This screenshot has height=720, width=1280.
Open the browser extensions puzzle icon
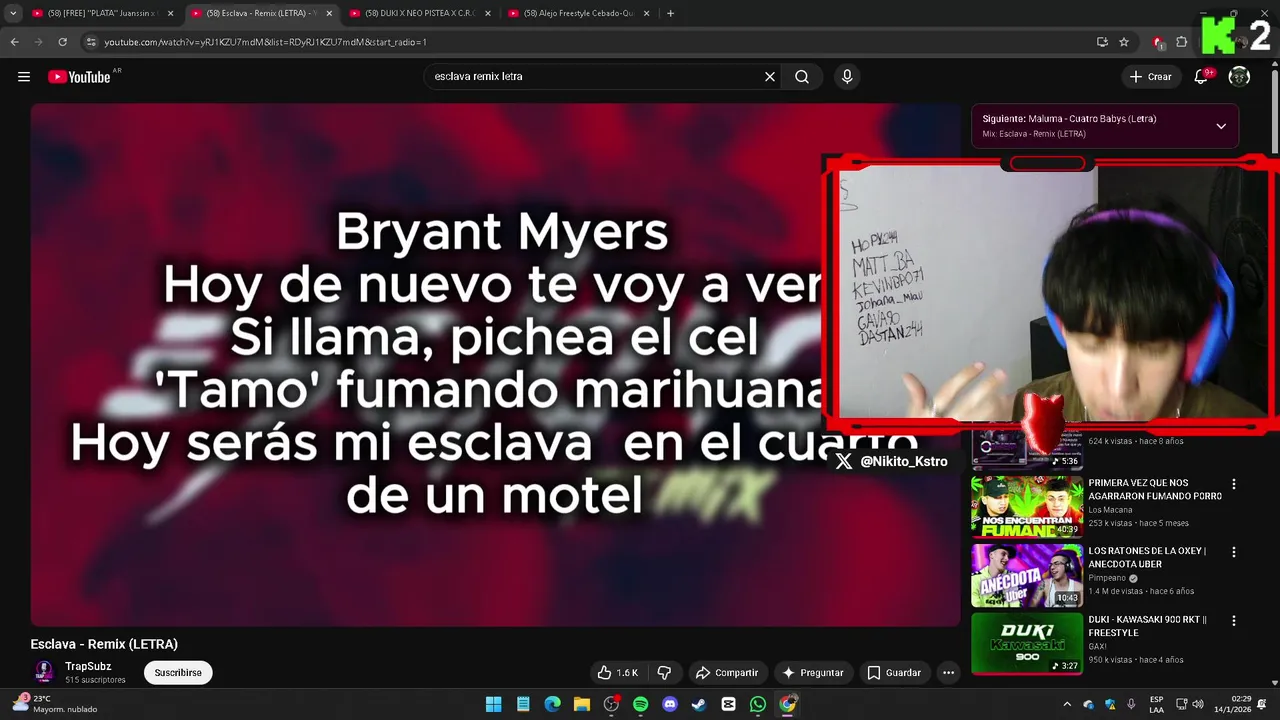(1182, 42)
